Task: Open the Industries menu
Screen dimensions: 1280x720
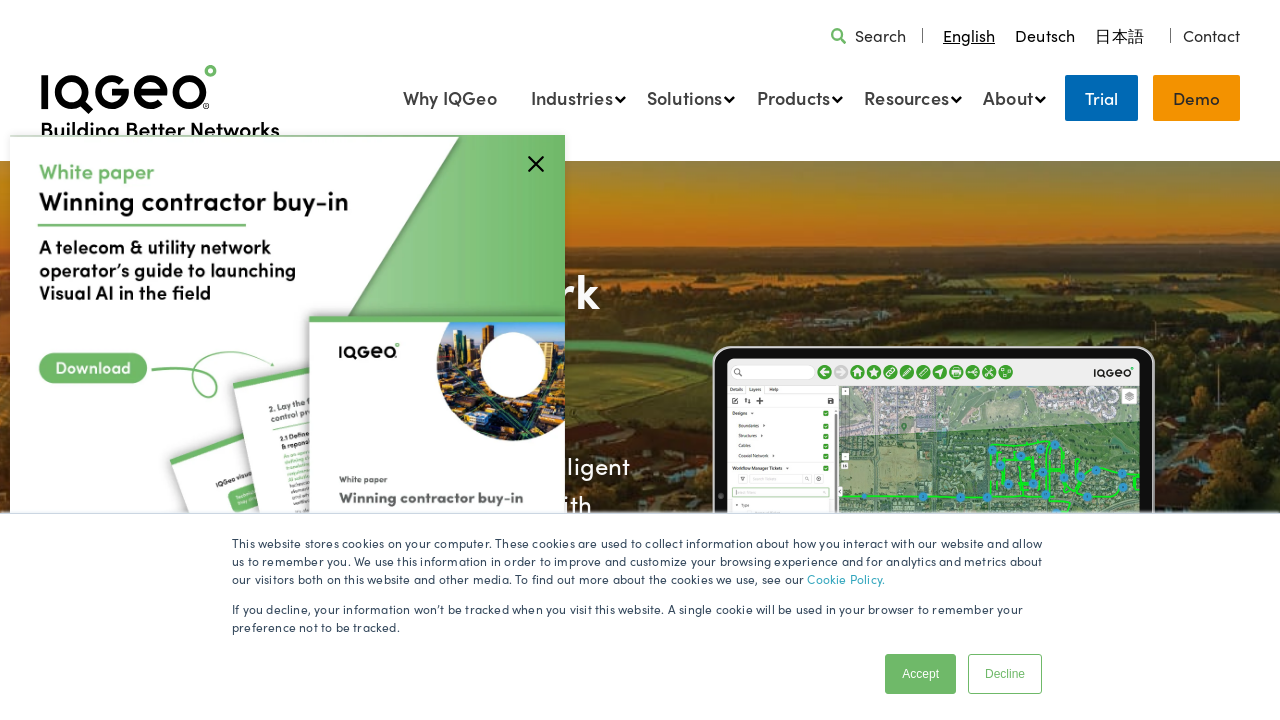Action: 572,98
